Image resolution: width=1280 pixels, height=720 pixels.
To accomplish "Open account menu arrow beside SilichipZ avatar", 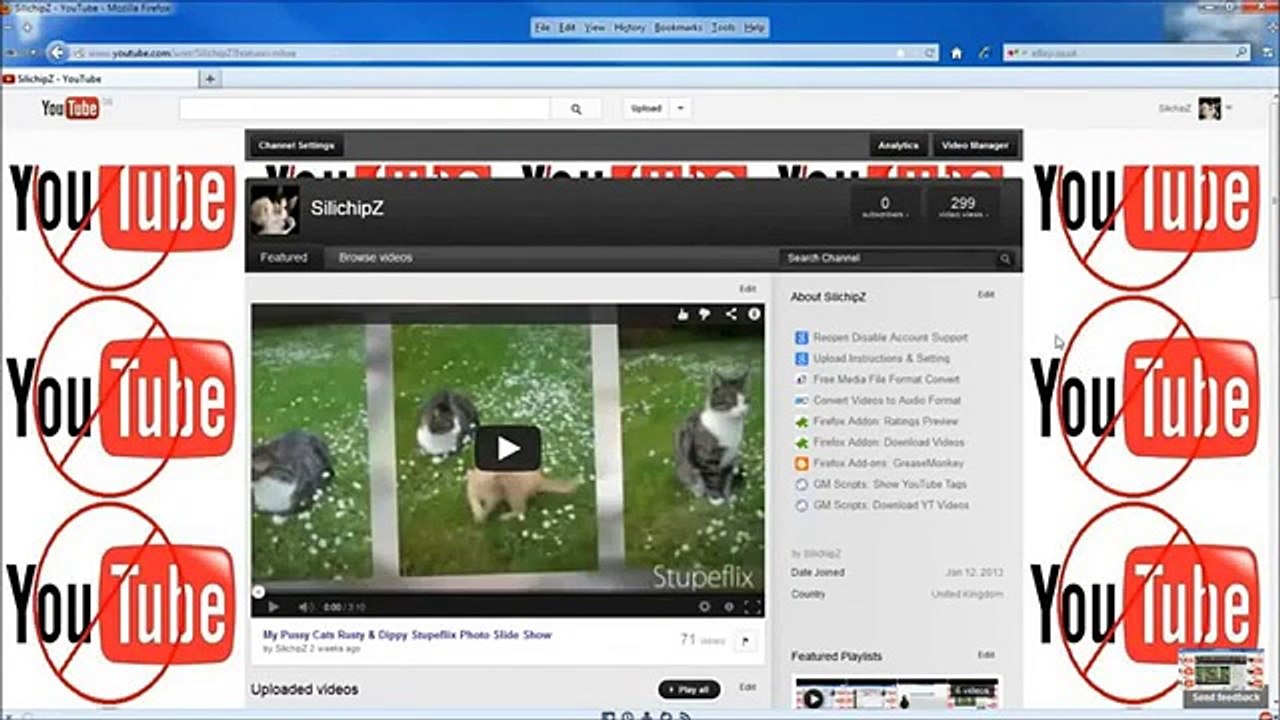I will click(1229, 108).
